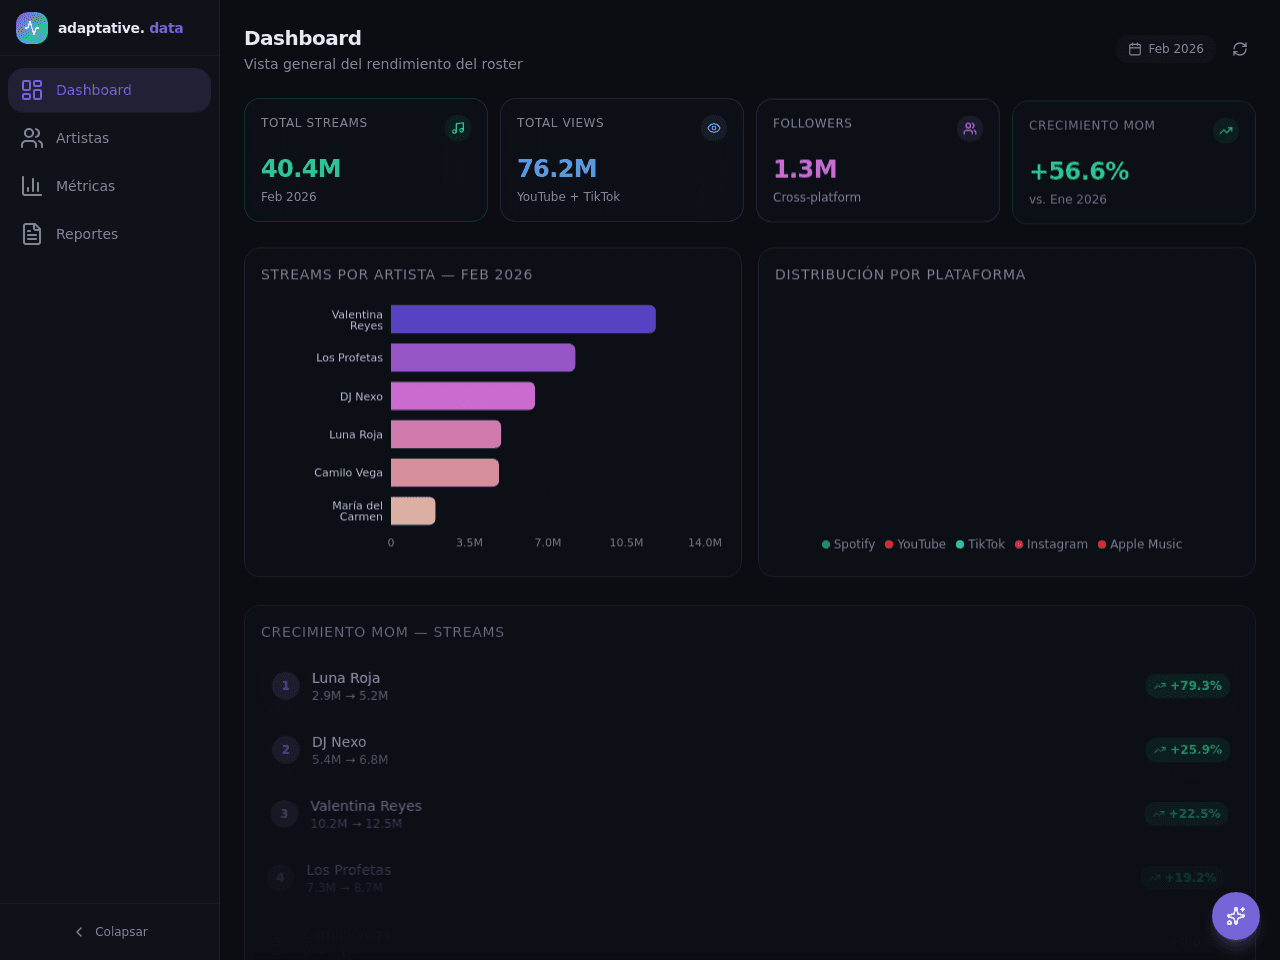
Task: Click the 2.9M → 5.2M streams text
Action: tap(350, 696)
